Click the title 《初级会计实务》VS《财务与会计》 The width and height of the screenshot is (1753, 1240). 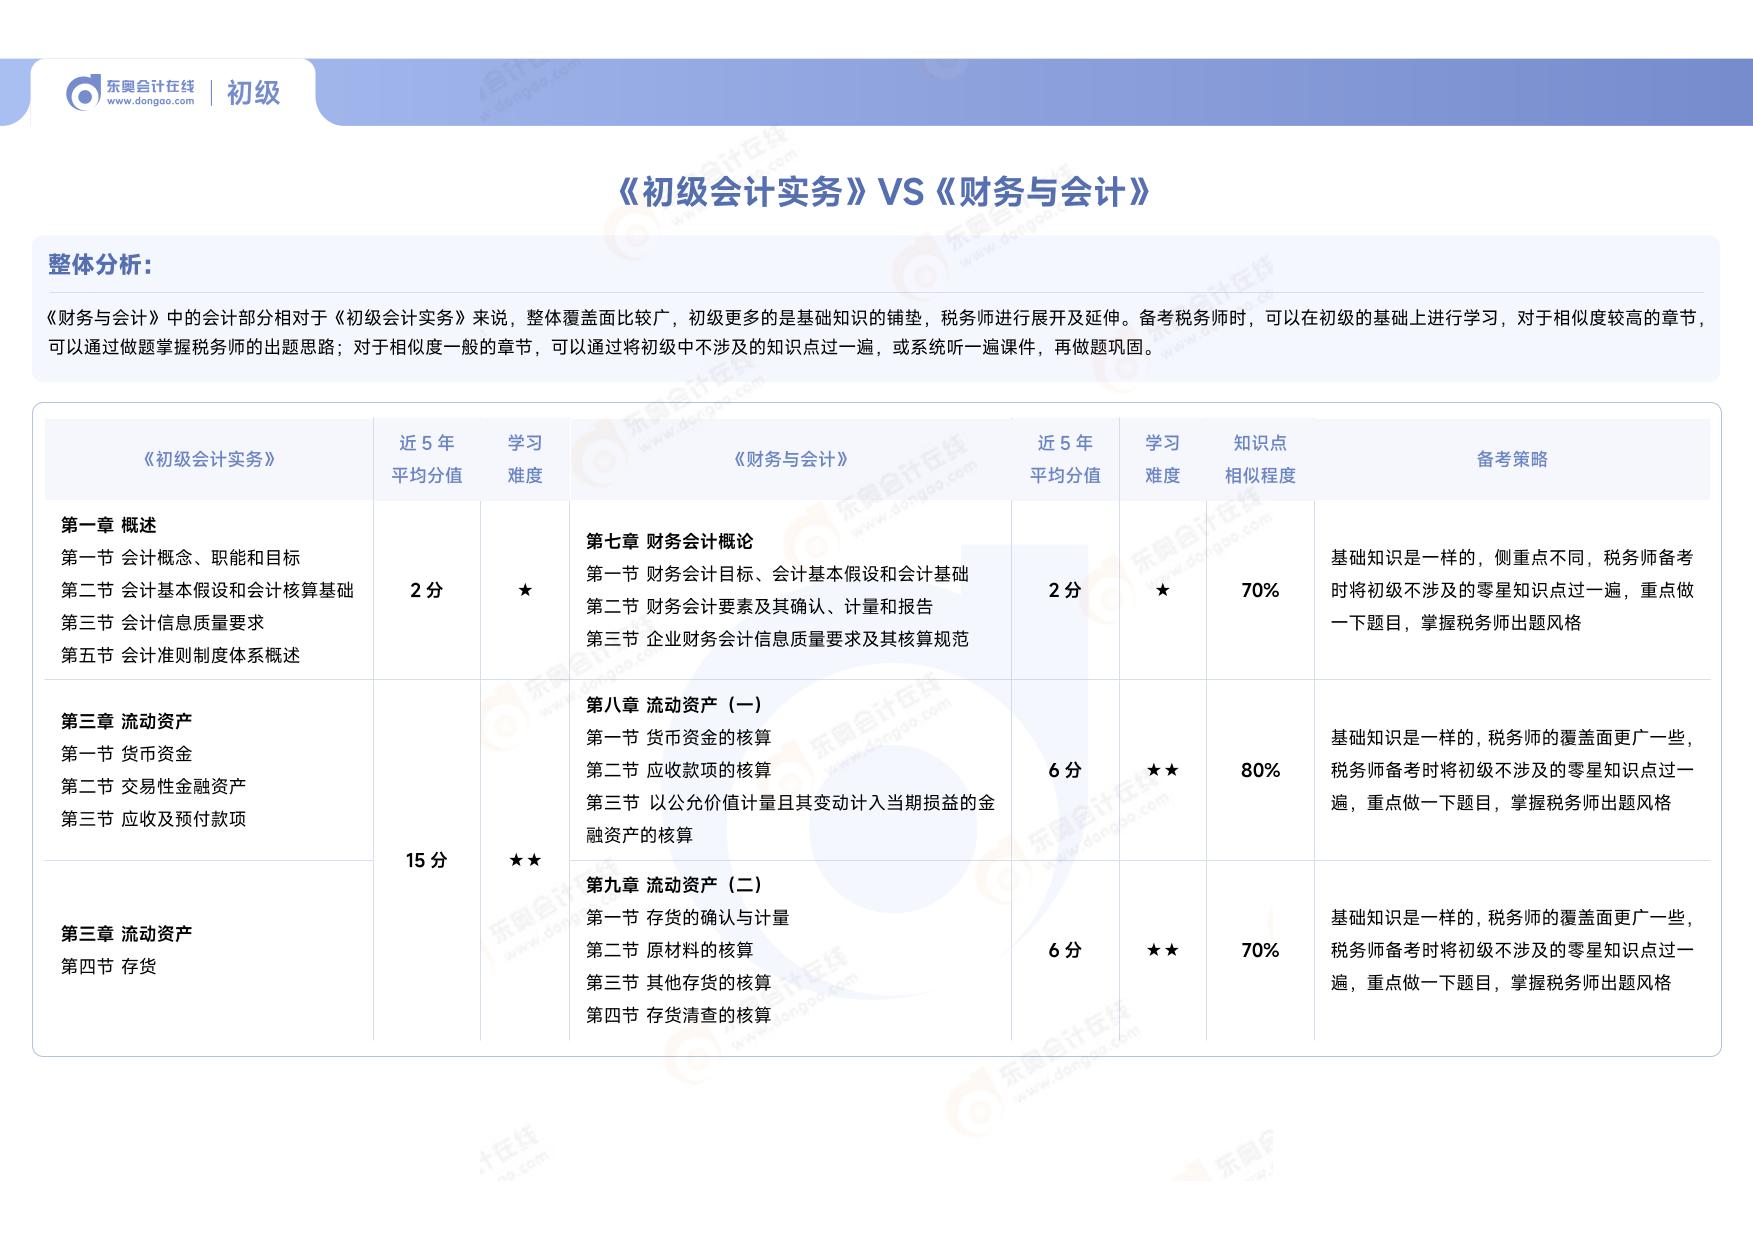(x=884, y=192)
